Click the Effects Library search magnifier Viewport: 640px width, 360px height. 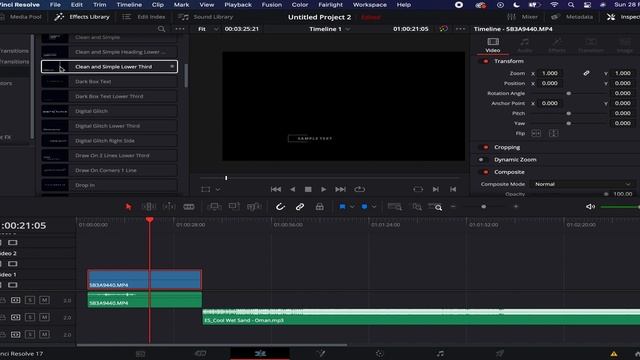pos(162,29)
